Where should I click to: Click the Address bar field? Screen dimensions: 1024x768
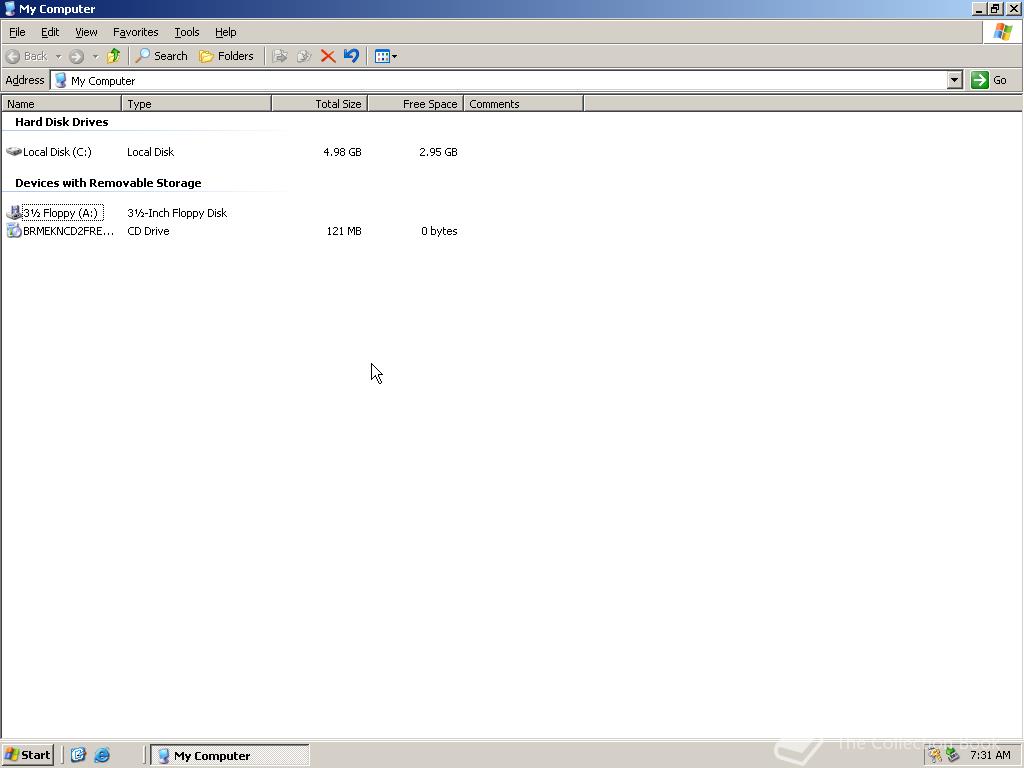coord(499,80)
